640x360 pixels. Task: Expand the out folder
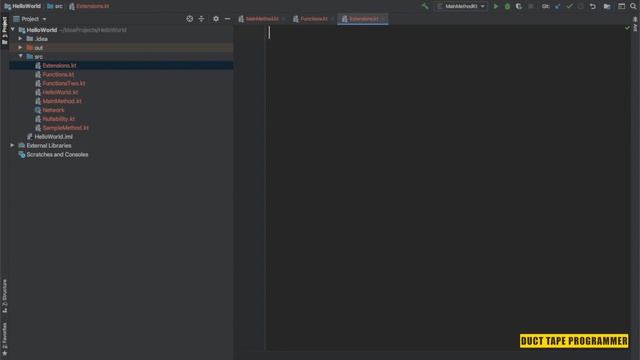(20, 48)
